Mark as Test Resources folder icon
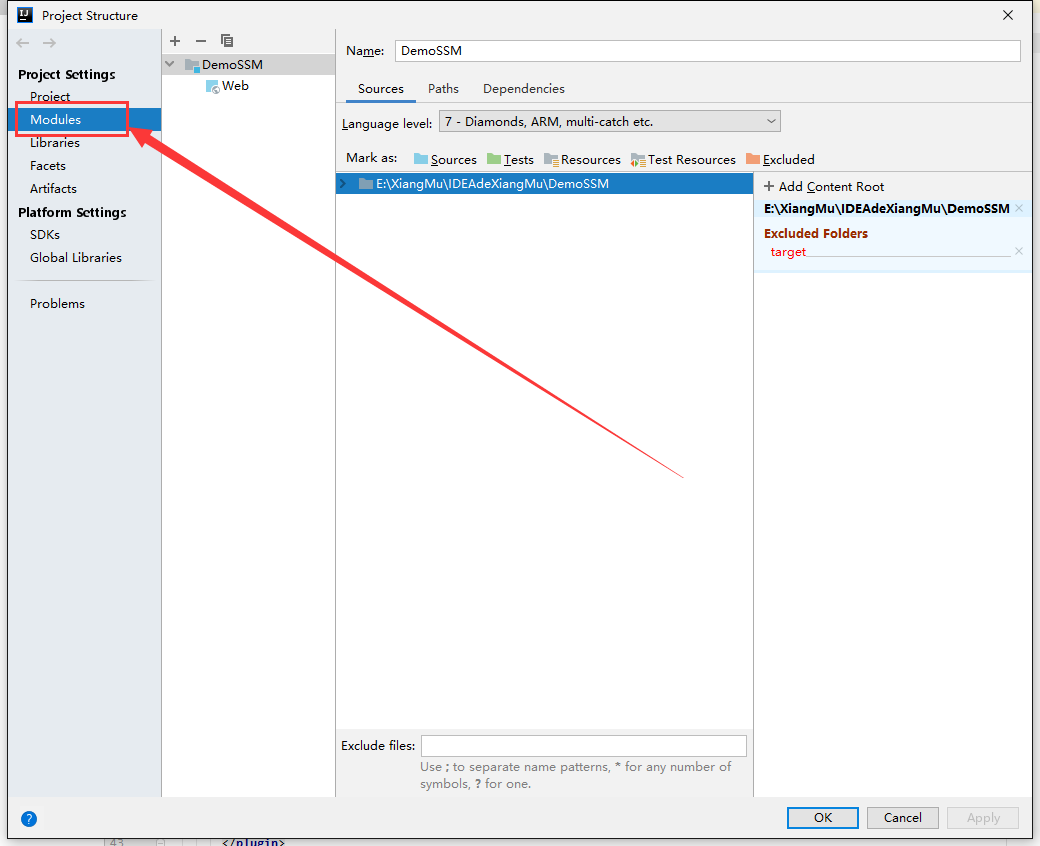The image size is (1040, 846). pyautogui.click(x=638, y=160)
